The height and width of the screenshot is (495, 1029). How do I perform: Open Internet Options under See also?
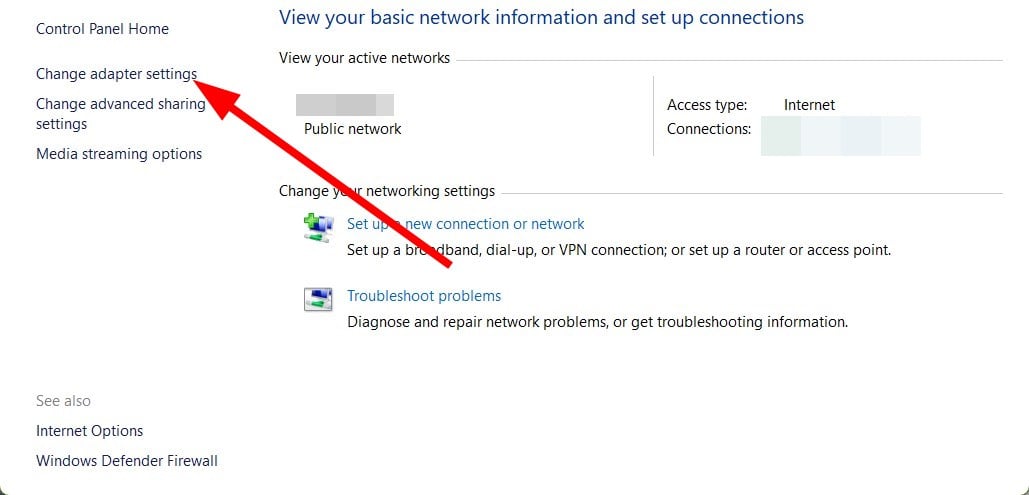89,431
